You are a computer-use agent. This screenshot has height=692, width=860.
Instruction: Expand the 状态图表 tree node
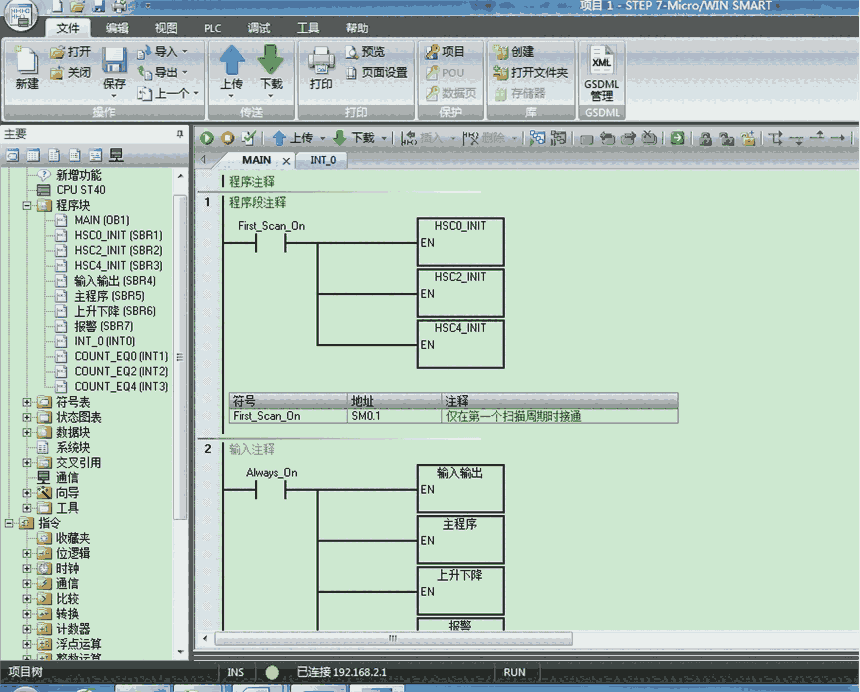(x=26, y=417)
